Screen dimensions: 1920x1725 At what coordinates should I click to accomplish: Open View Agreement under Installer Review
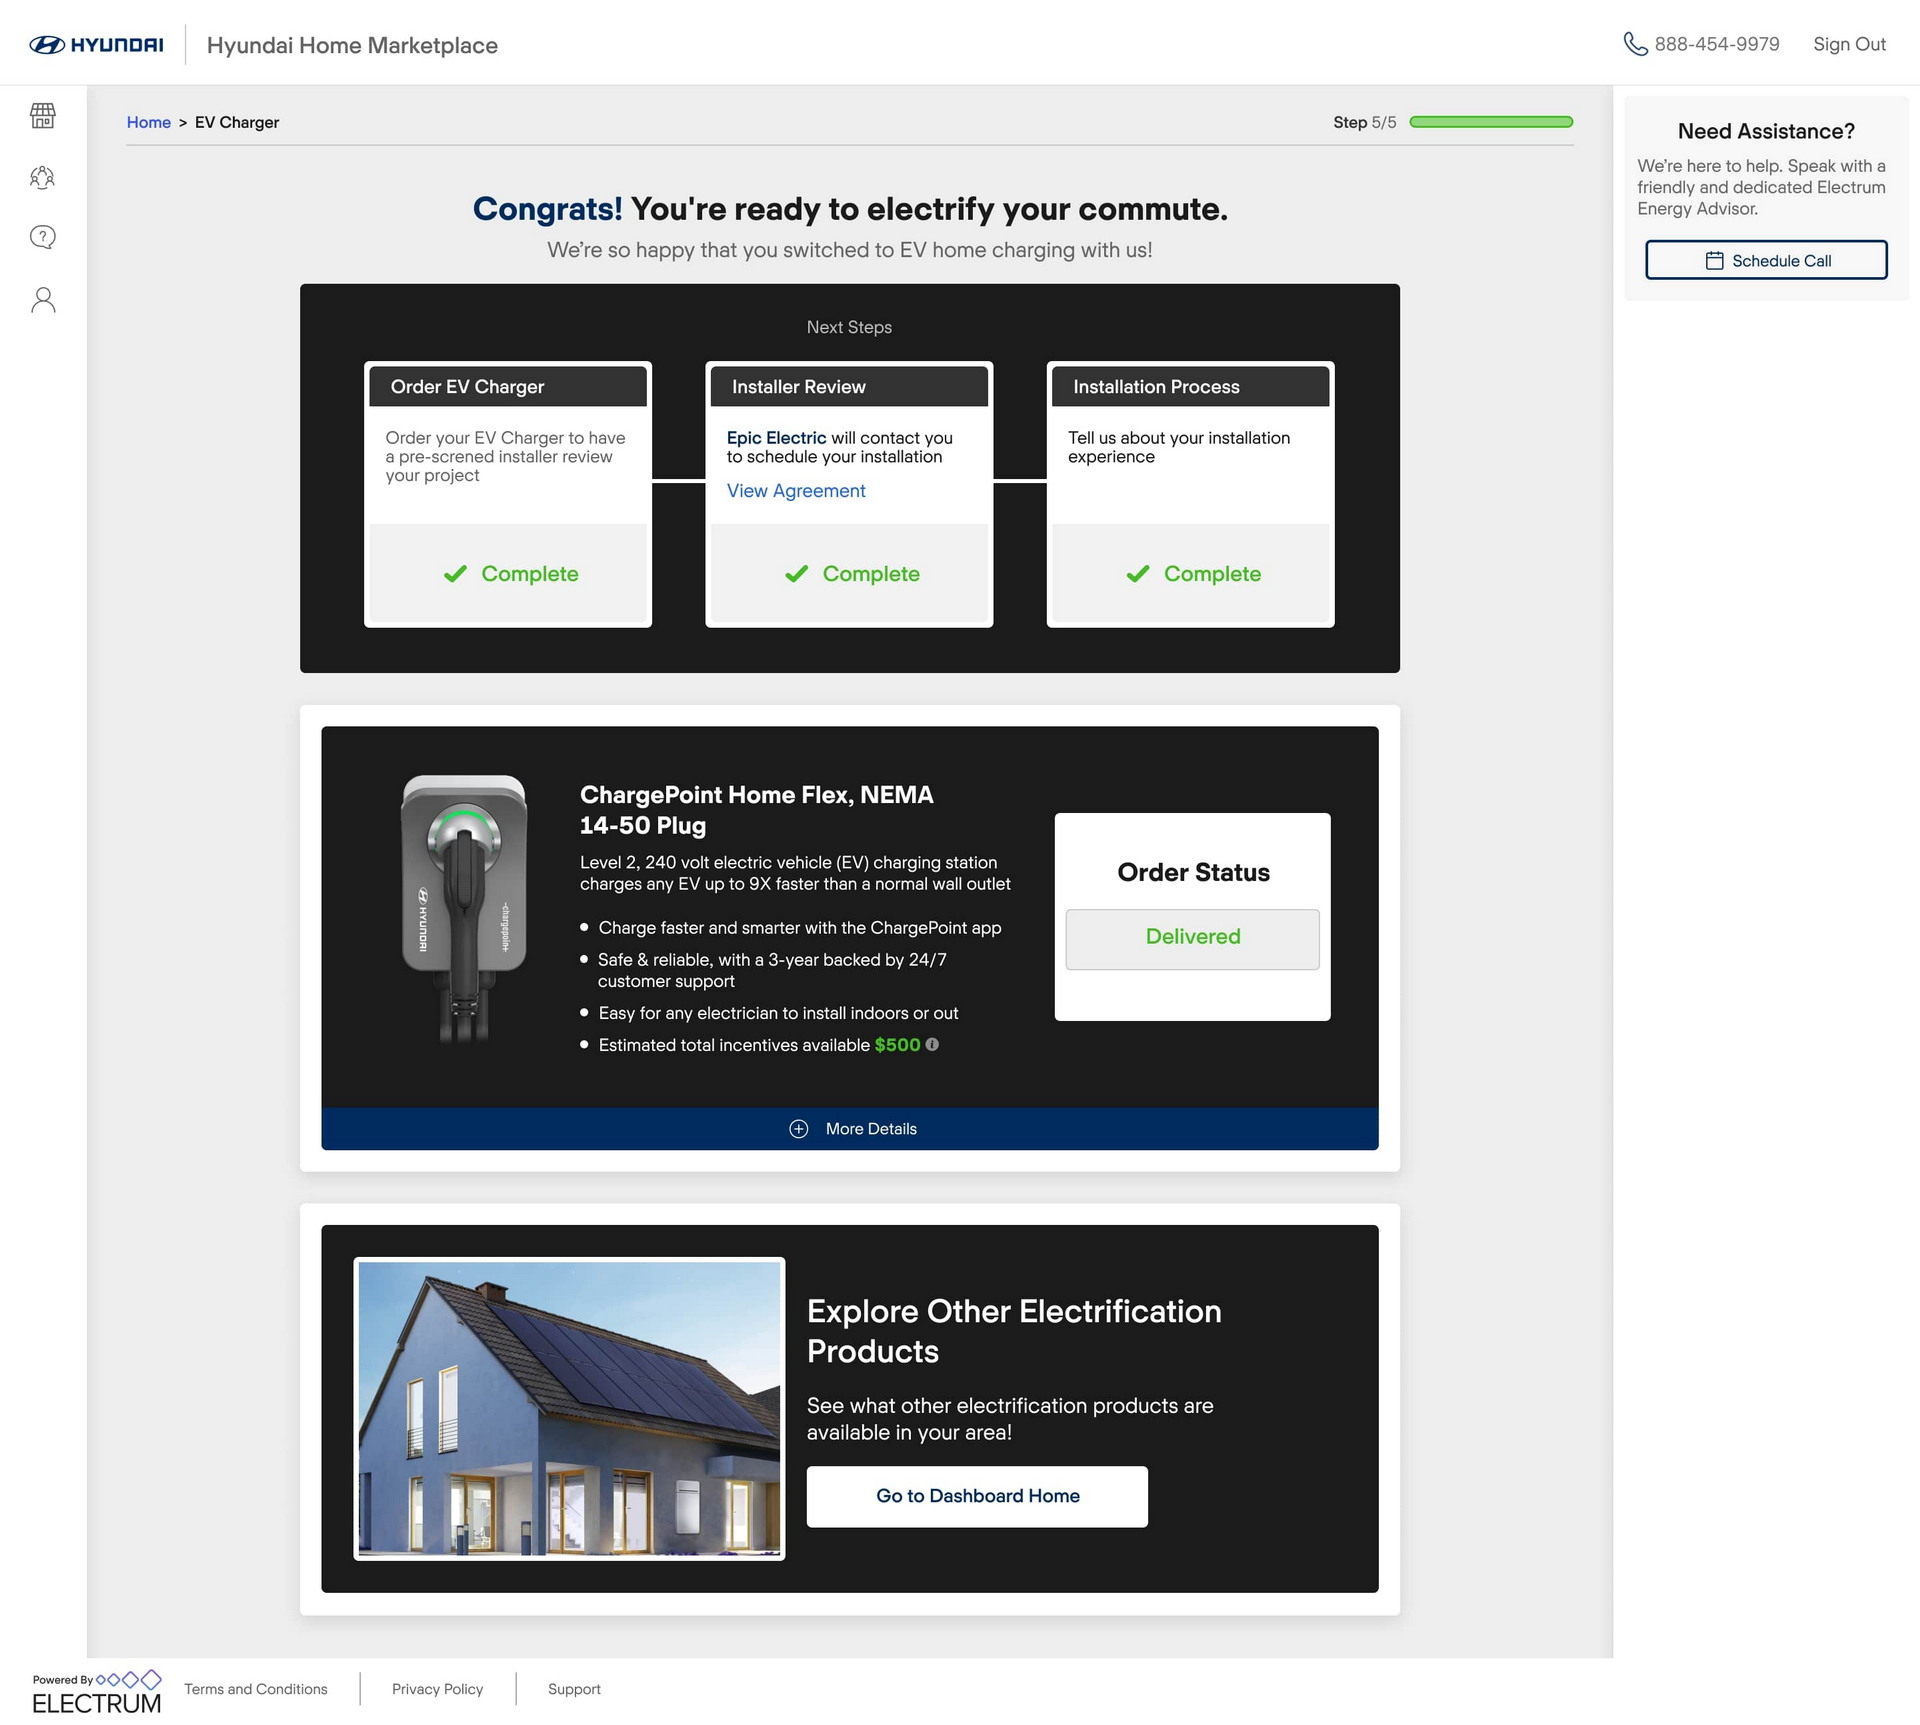(x=795, y=491)
